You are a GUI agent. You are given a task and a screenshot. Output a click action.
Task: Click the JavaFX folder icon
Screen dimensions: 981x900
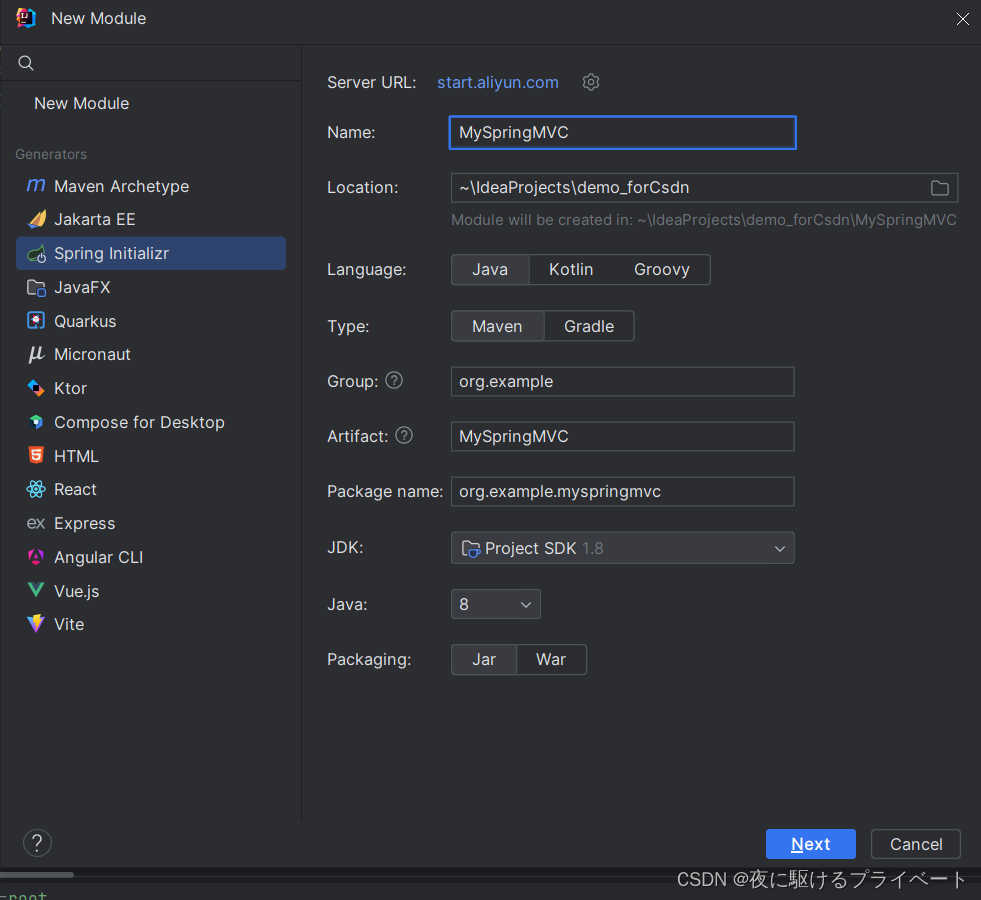(36, 288)
